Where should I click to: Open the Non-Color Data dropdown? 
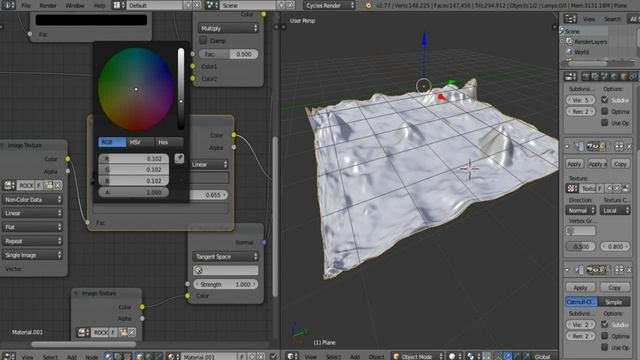(x=32, y=200)
